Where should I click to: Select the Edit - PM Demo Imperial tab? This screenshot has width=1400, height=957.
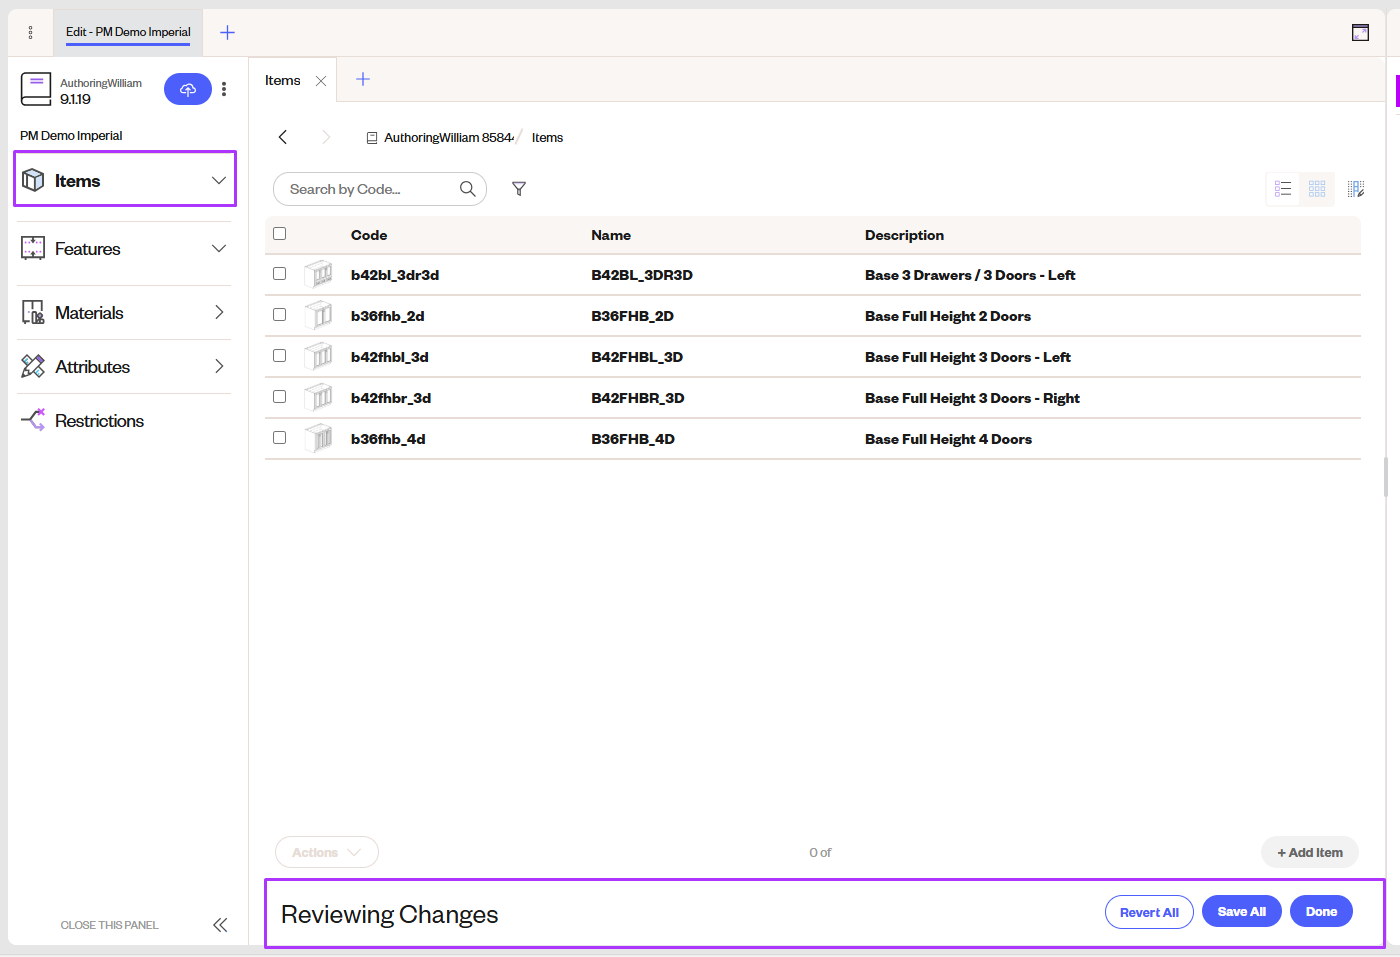point(127,31)
